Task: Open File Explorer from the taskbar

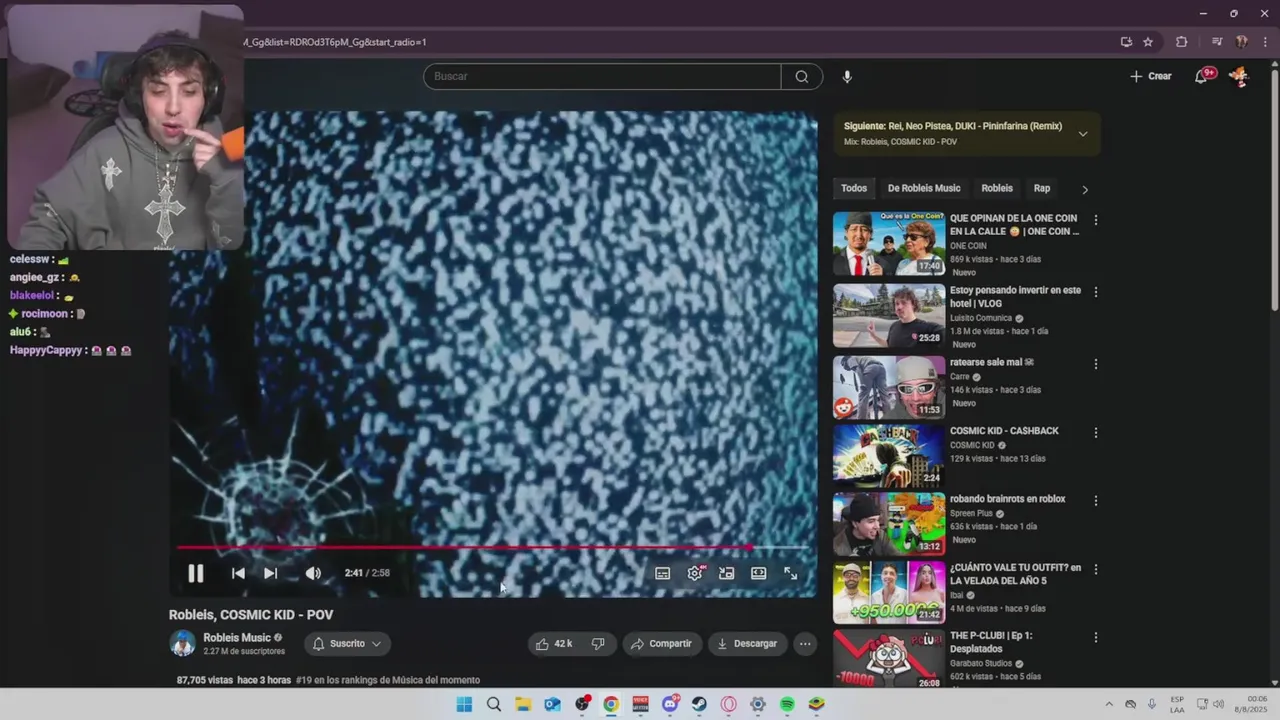Action: coord(523,704)
